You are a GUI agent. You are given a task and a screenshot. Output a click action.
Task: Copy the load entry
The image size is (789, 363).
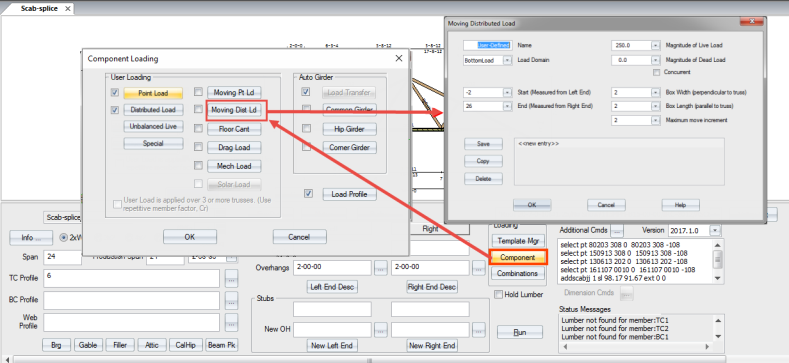pyautogui.click(x=483, y=161)
